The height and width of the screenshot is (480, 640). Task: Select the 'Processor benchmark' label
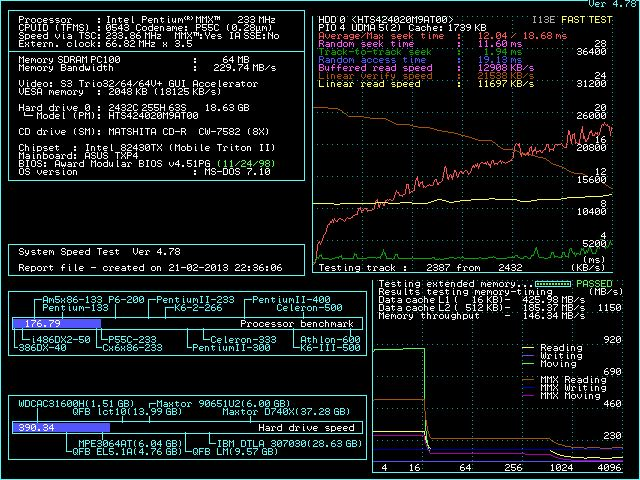[x=297, y=324]
